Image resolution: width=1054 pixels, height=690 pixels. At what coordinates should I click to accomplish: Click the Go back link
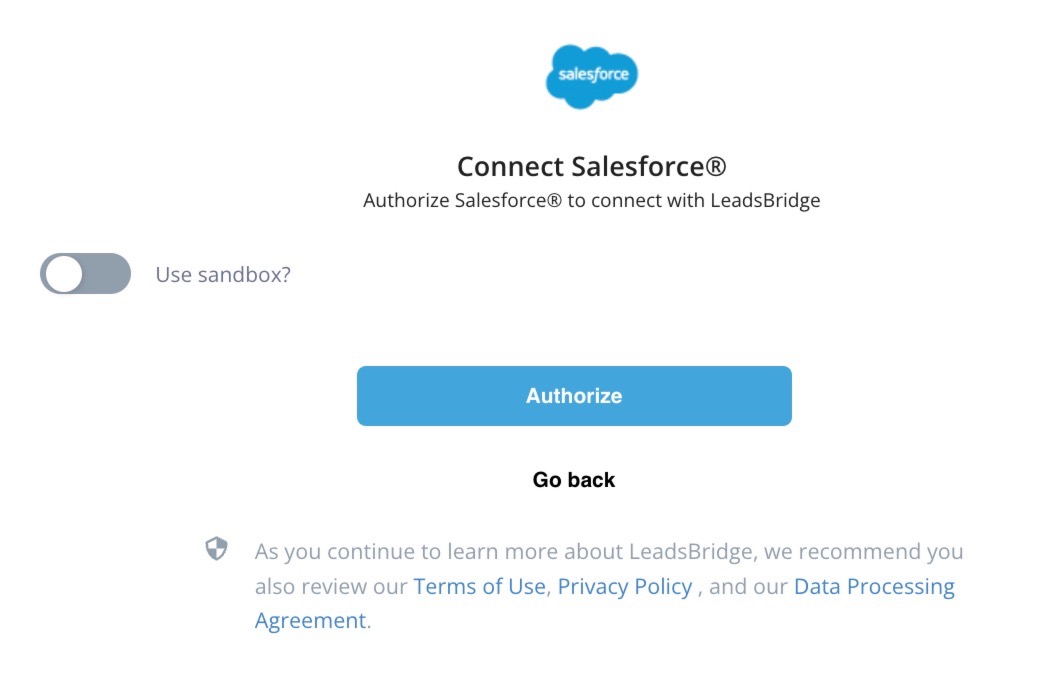[574, 480]
